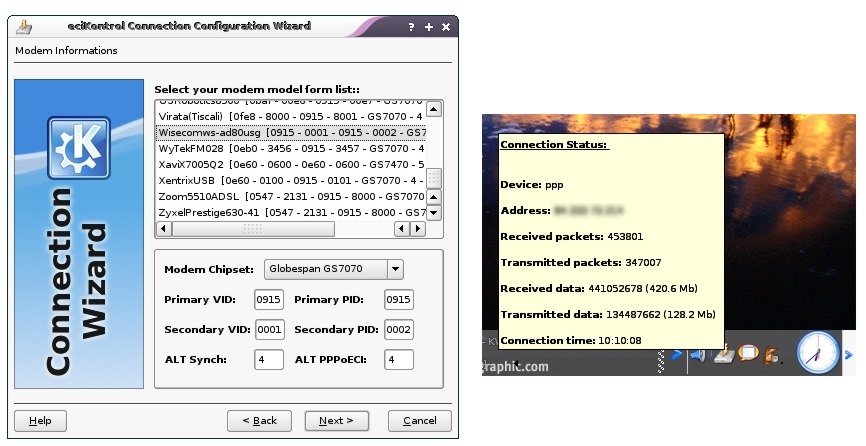This screenshot has height=446, width=866.
Task: Click the modem list scroll down arrow
Action: point(434,213)
